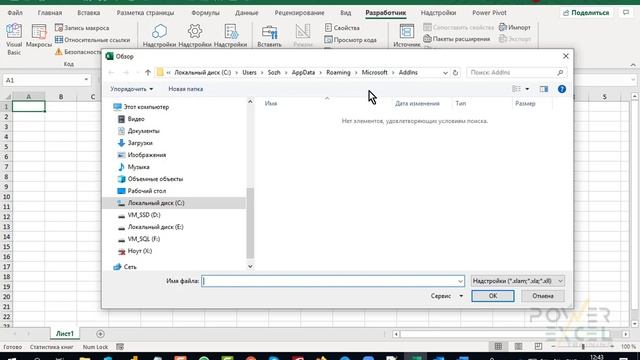Screen dimensions: 640x360
Task: Close the Обзор dialog
Action: pyautogui.click(x=566, y=56)
